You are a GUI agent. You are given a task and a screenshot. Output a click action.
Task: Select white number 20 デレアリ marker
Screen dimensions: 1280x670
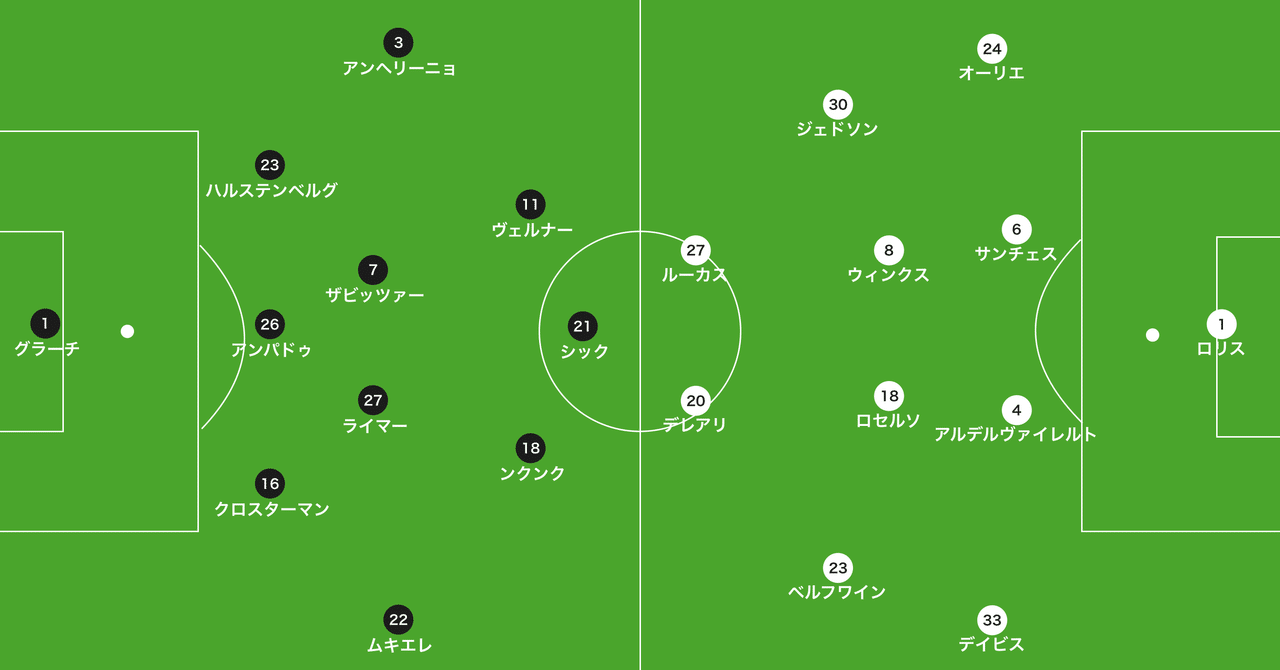[696, 401]
